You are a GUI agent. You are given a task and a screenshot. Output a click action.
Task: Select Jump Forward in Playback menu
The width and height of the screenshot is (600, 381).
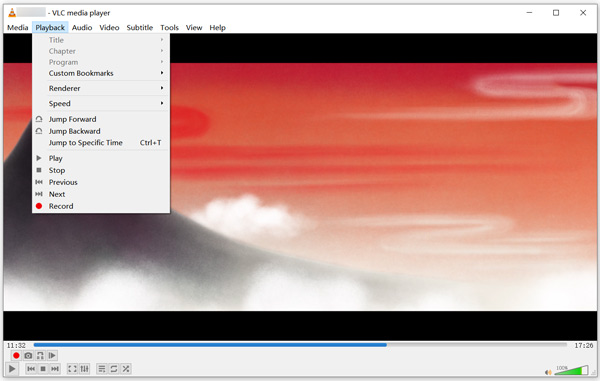(x=101, y=119)
